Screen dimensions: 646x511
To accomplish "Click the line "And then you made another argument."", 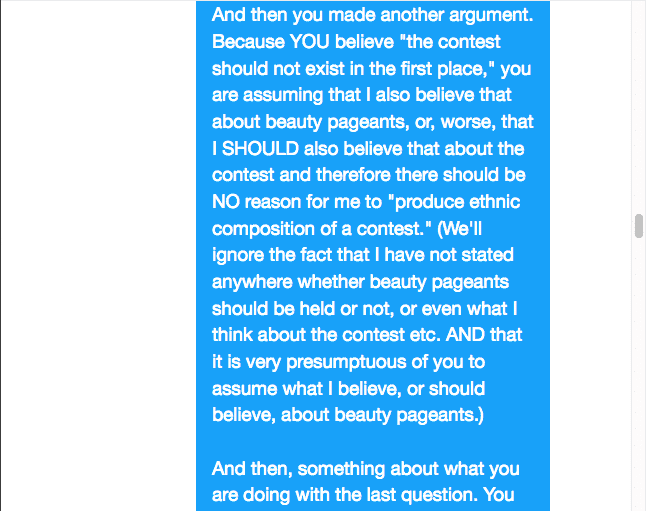I will tap(373, 15).
